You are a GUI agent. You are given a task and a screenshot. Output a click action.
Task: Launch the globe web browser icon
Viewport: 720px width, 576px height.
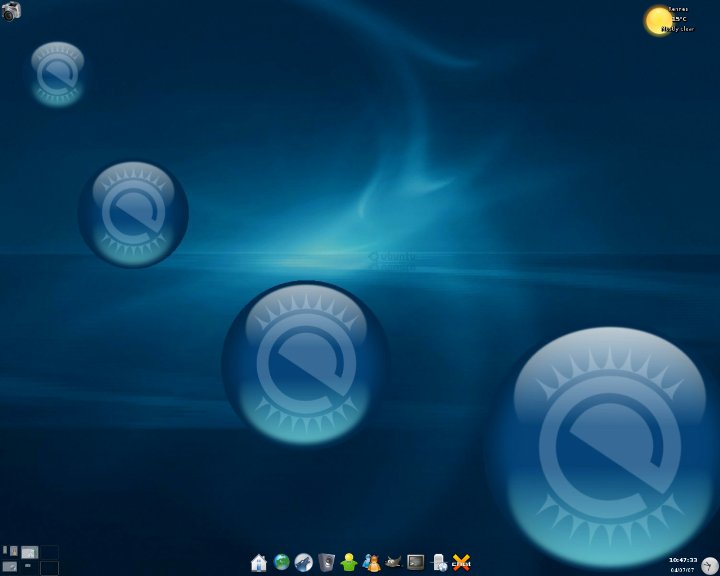[x=281, y=562]
